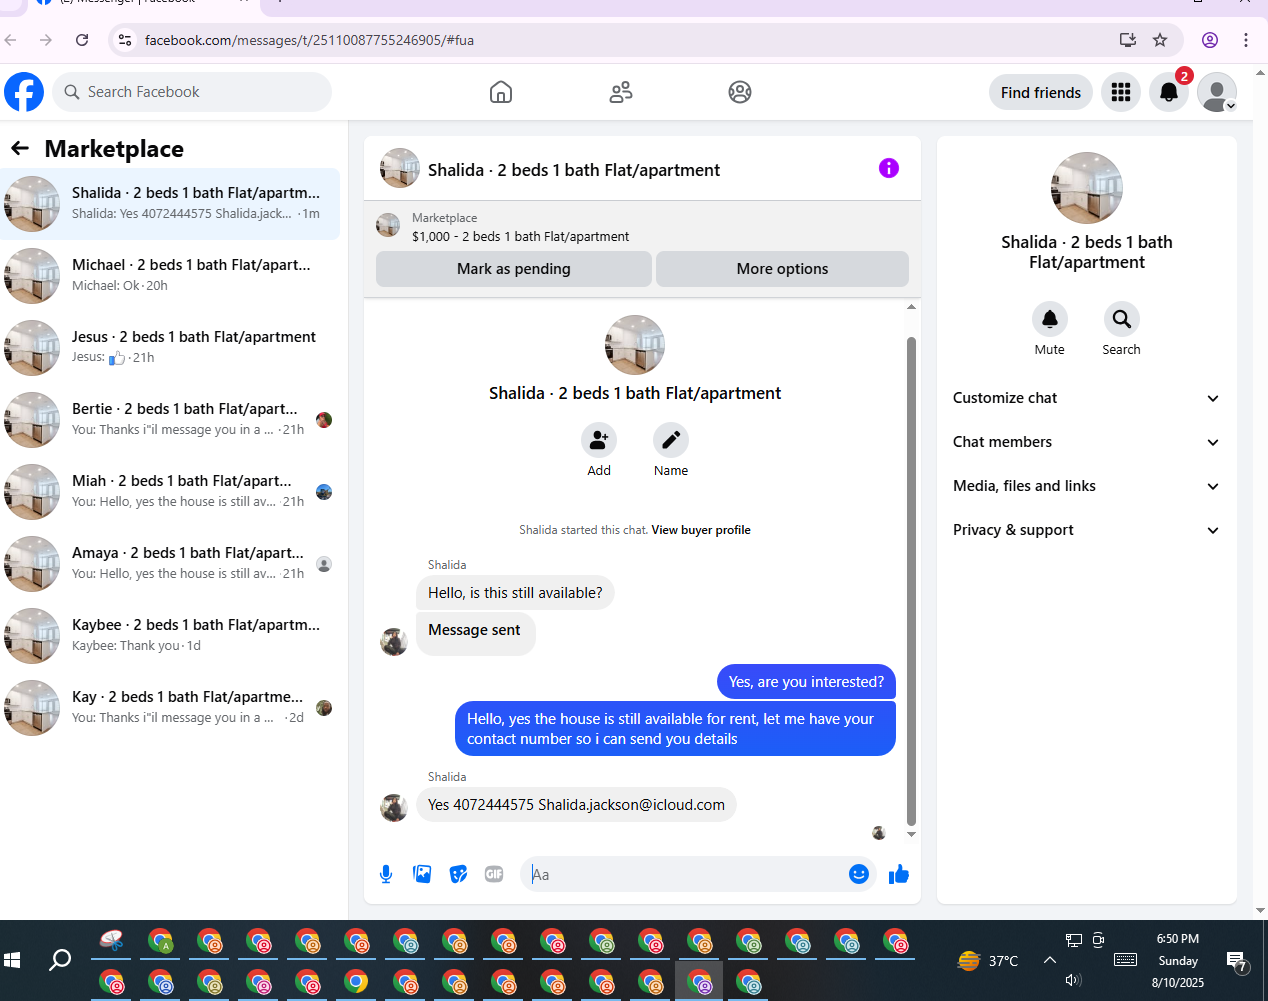Click Find friends button

click(1041, 92)
